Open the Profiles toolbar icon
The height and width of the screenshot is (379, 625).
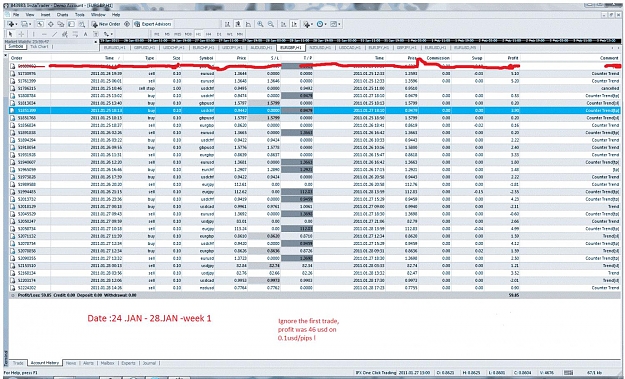(24, 24)
